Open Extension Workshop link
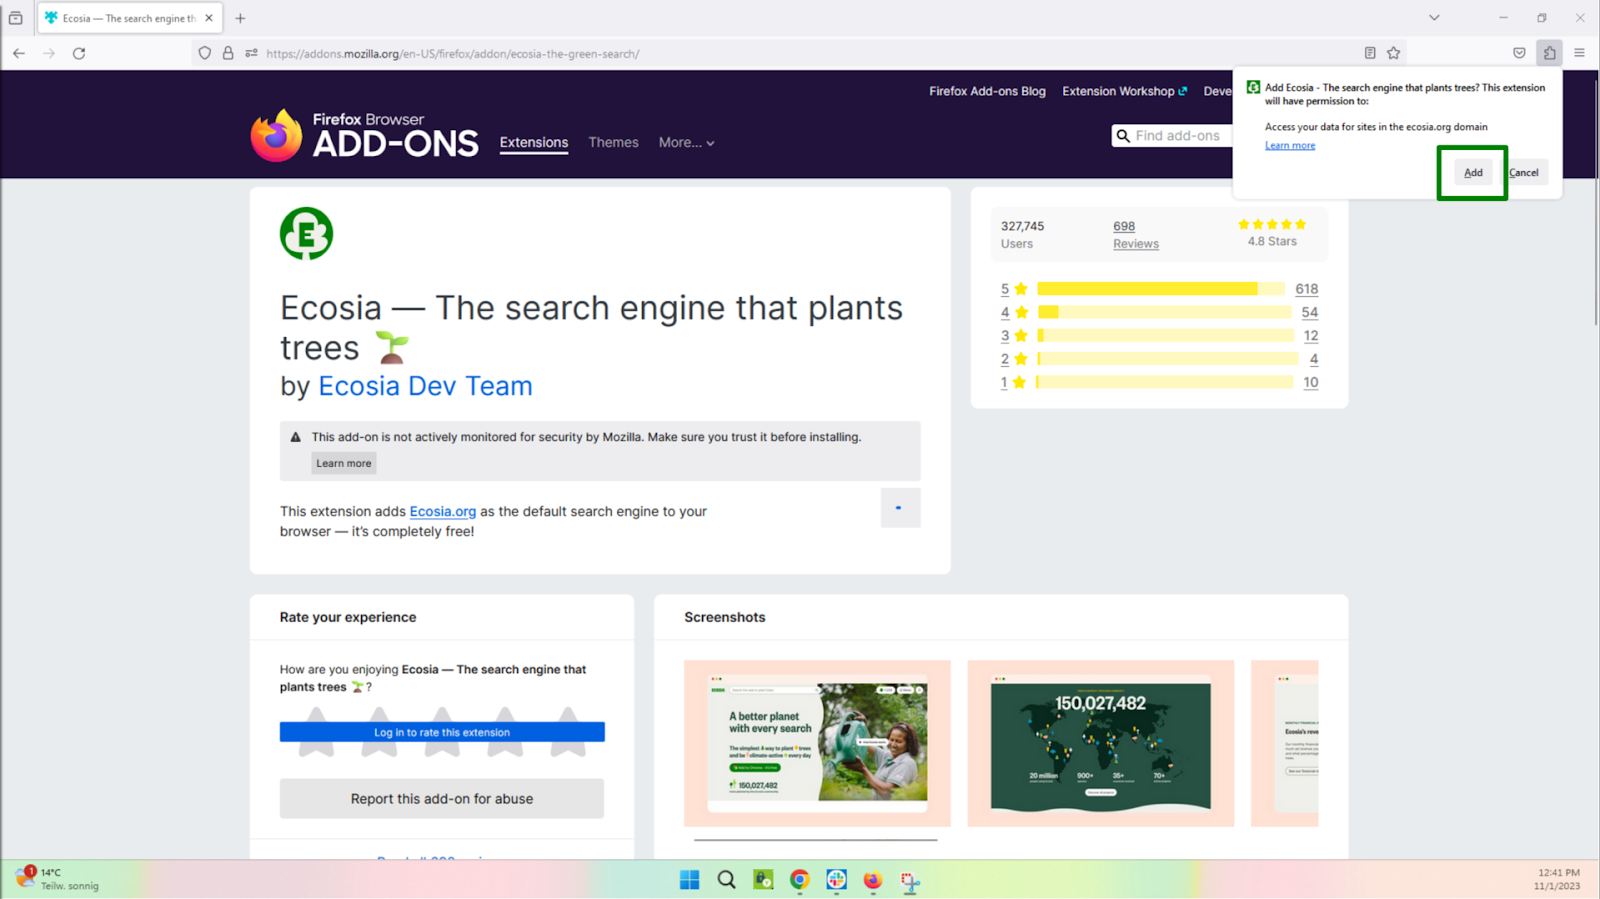Viewport: 1600px width, 899px height. [x=1124, y=91]
